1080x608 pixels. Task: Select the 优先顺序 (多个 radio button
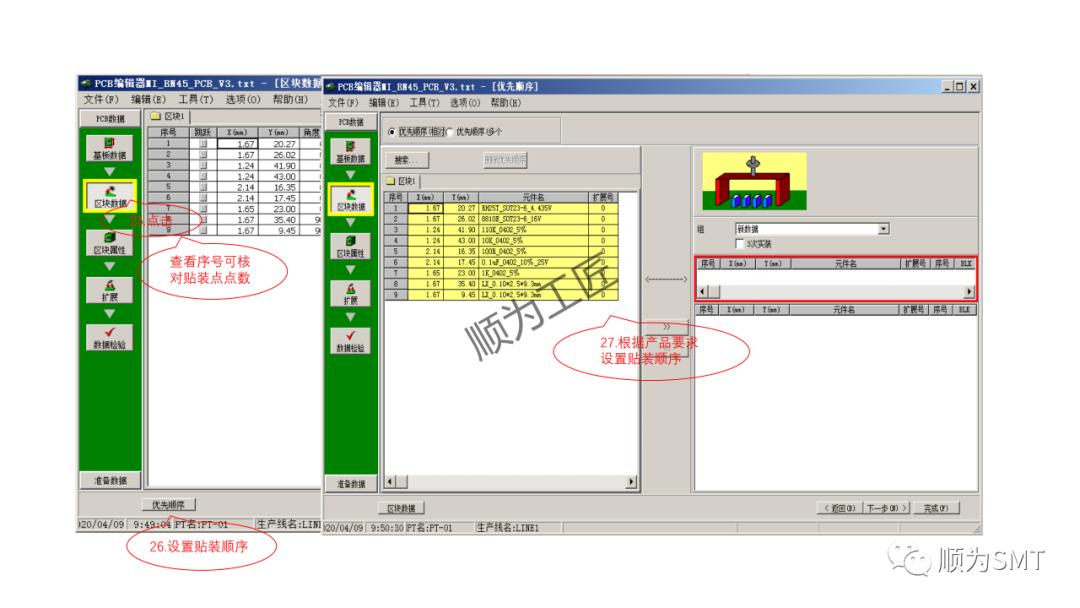click(x=450, y=132)
